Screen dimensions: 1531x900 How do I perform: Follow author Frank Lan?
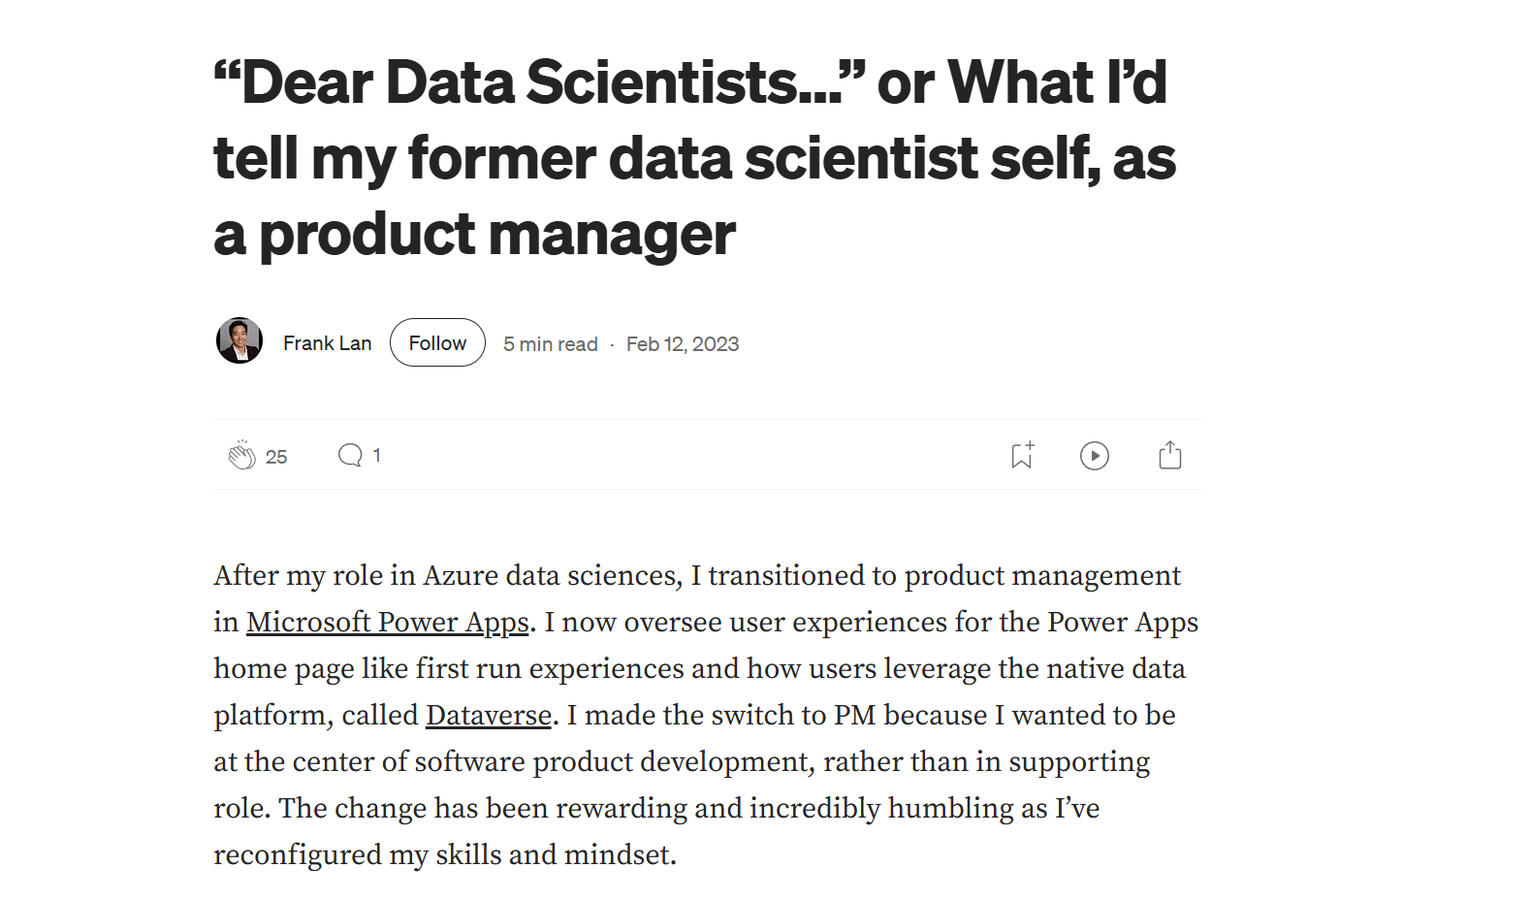[437, 342]
